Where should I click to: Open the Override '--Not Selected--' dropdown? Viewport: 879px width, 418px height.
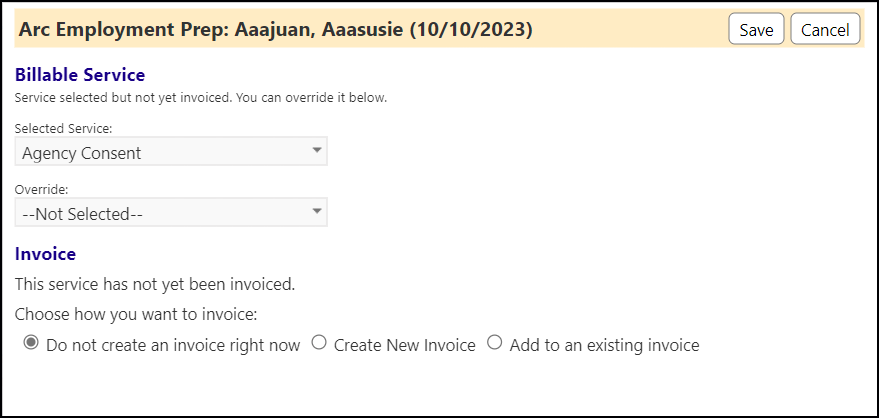(171, 213)
